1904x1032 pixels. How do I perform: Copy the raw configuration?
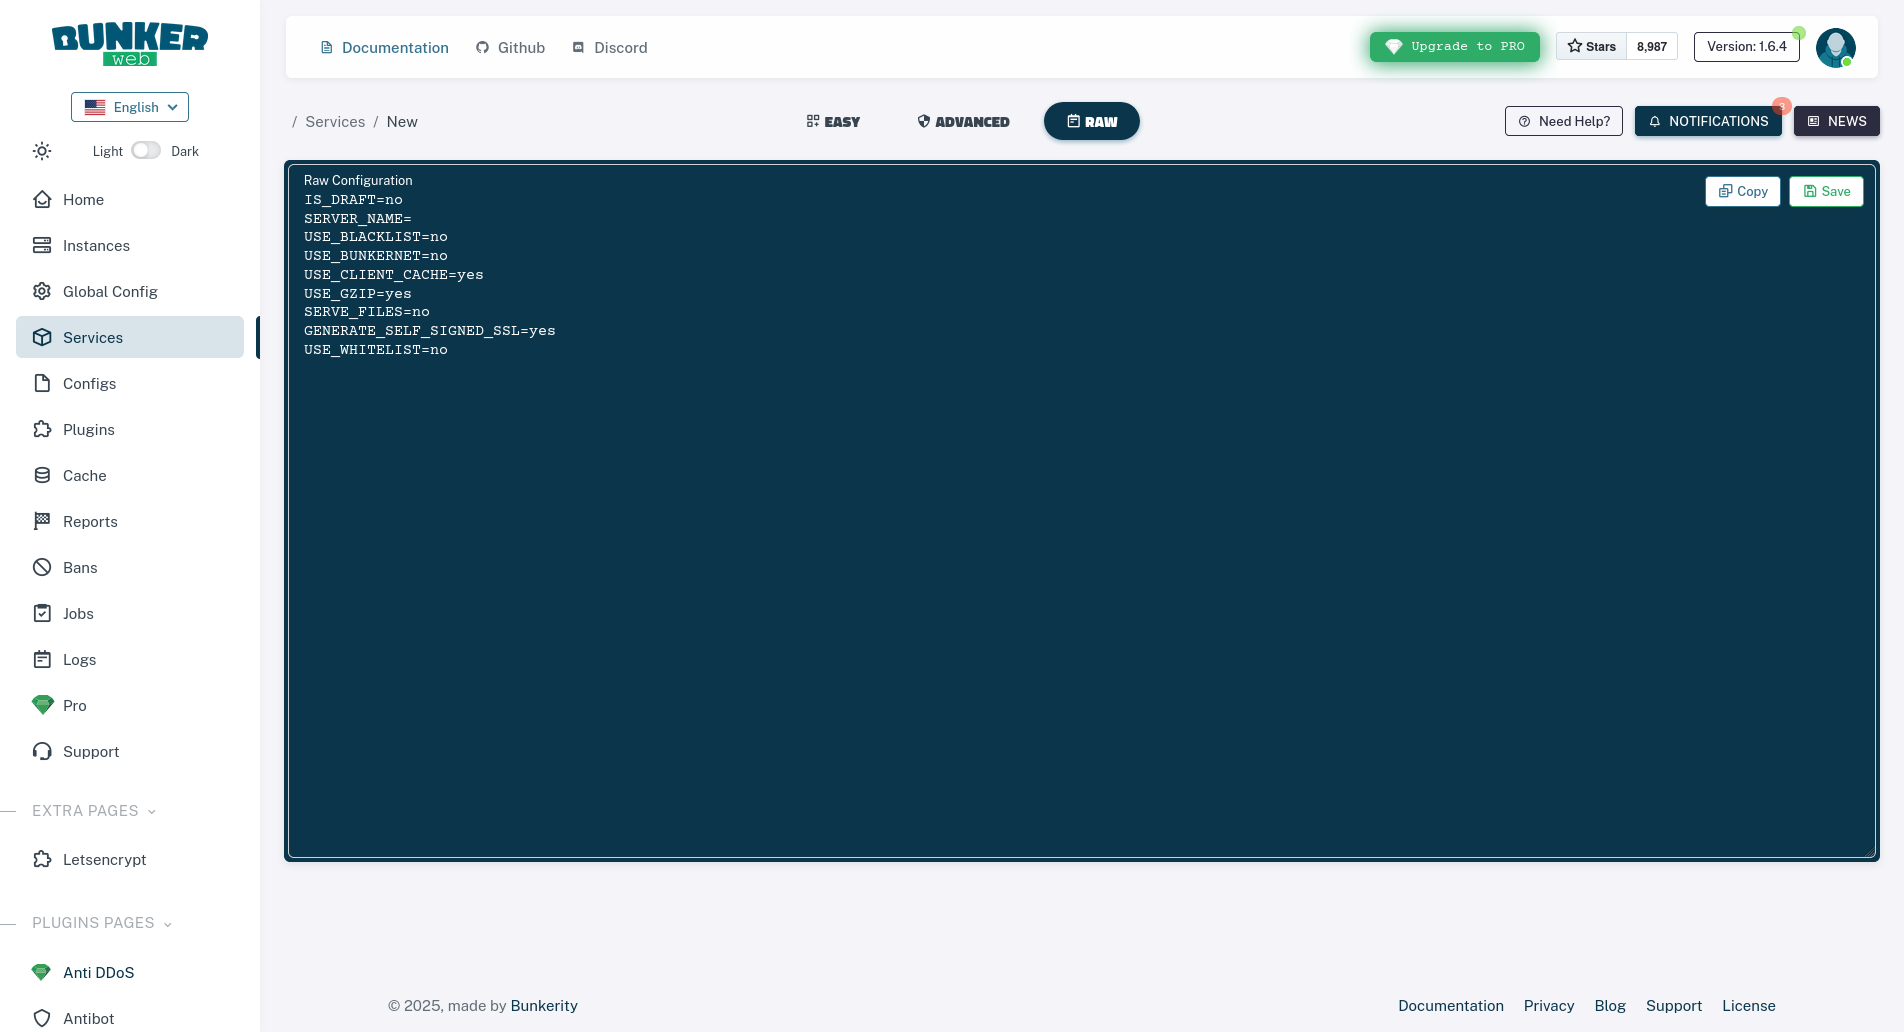[1742, 191]
